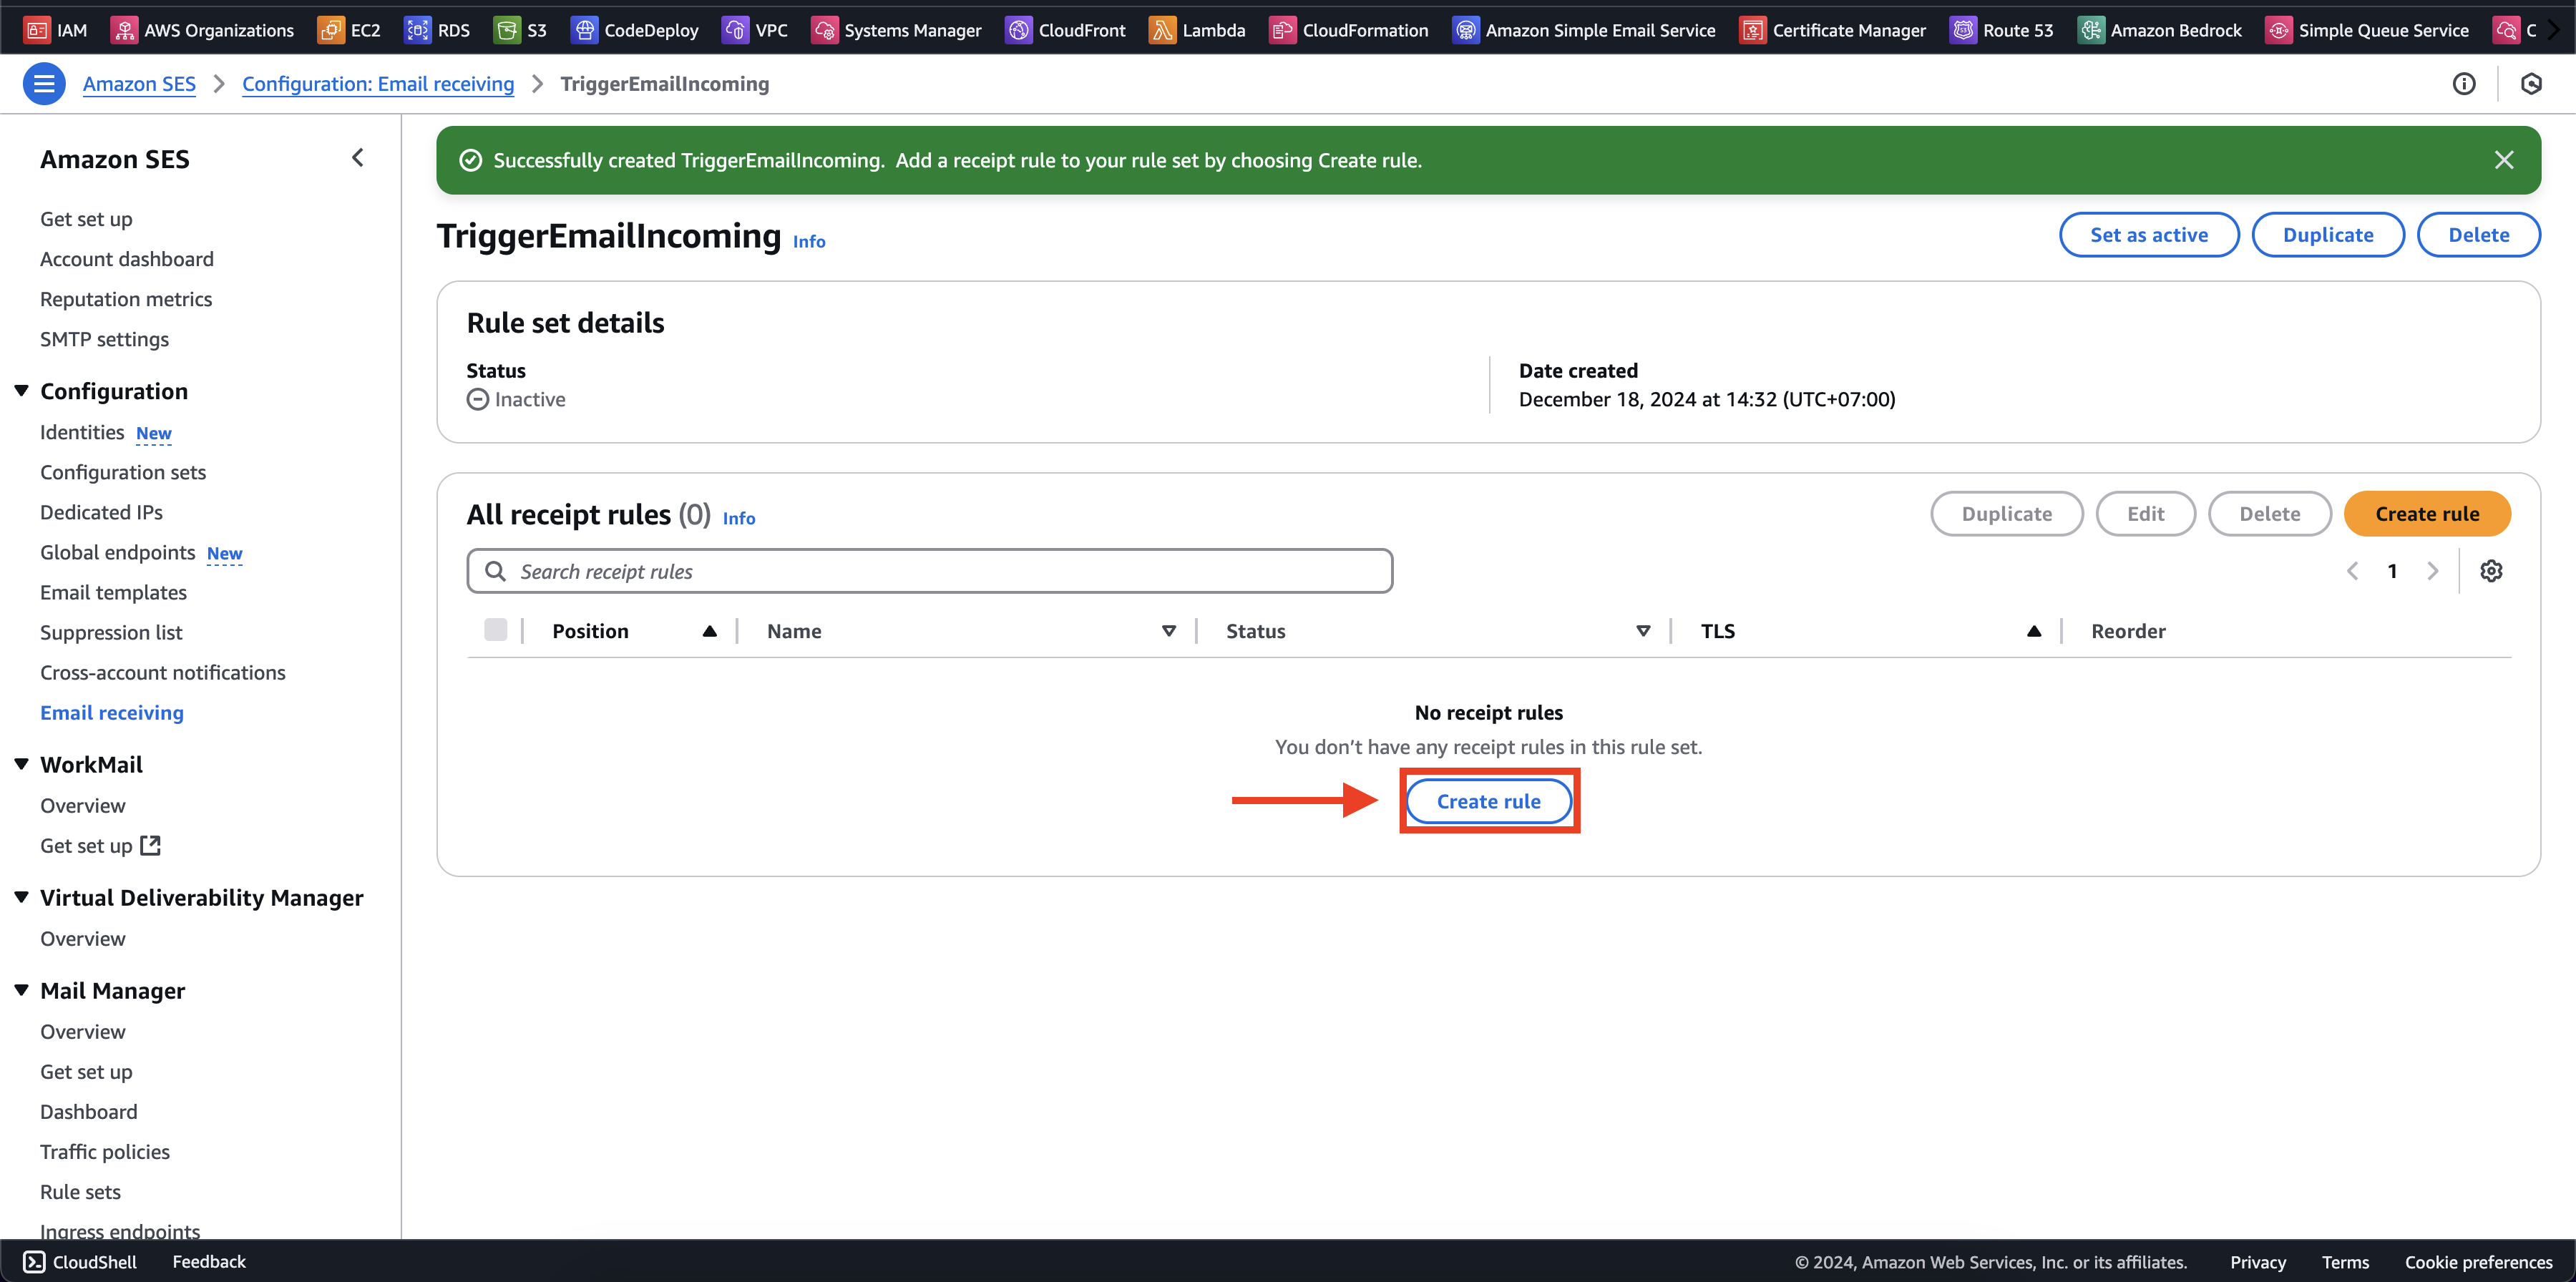Image resolution: width=2576 pixels, height=1282 pixels.
Task: Open Amazon SES breadcrumb link
Action: (x=139, y=84)
